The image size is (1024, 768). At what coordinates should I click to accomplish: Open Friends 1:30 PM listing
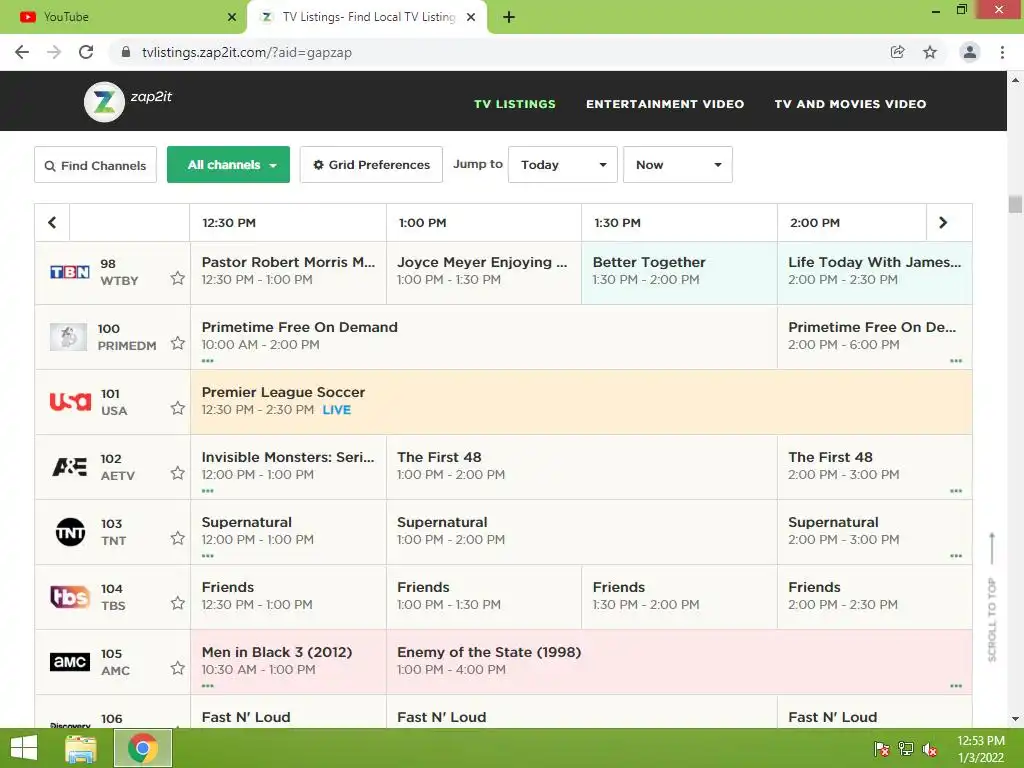[x=679, y=597]
